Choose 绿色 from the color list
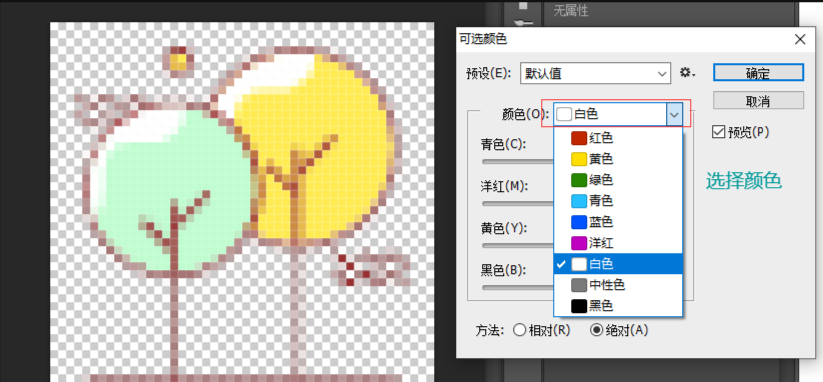The image size is (823, 382). (618, 179)
